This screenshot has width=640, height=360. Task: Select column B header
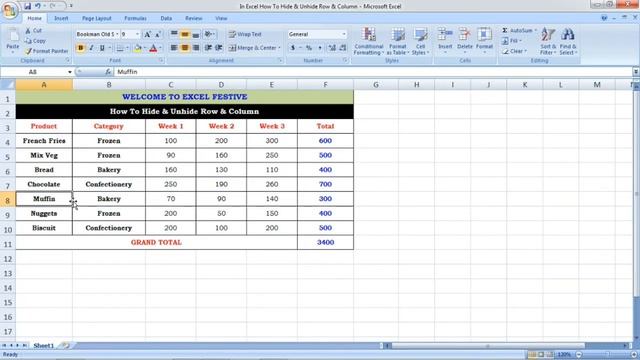[x=109, y=85]
